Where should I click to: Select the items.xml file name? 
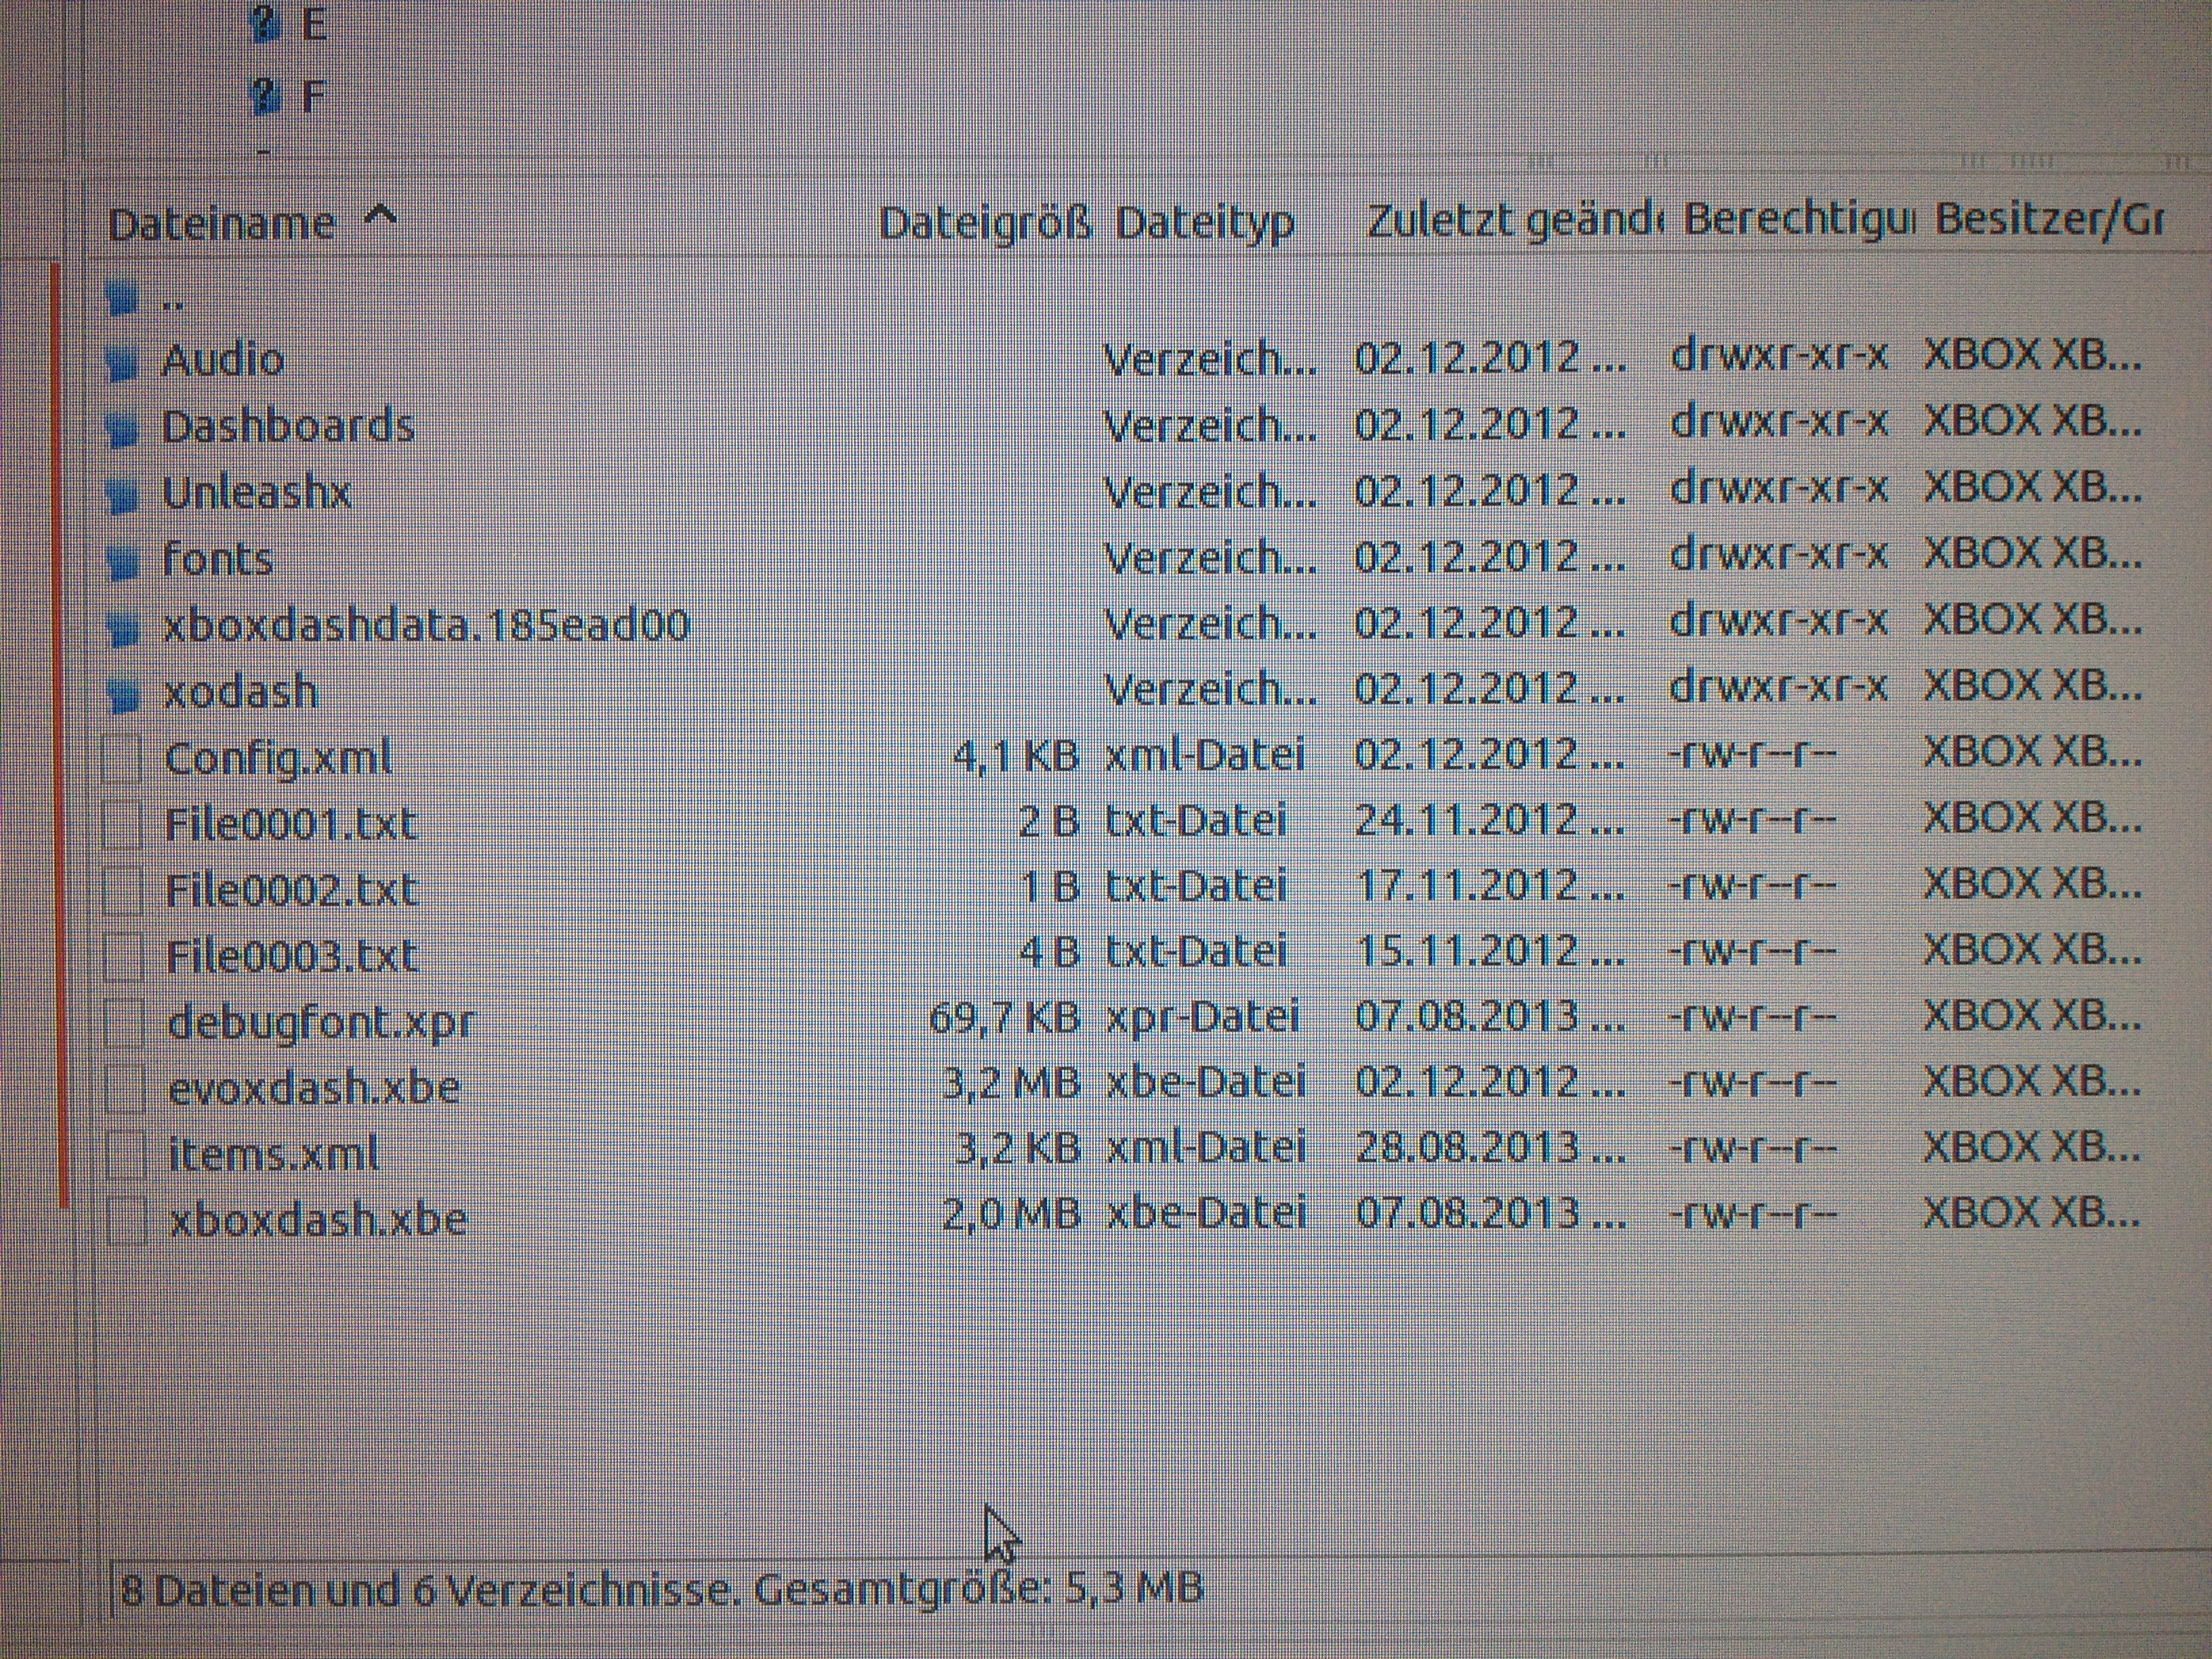(x=275, y=1154)
